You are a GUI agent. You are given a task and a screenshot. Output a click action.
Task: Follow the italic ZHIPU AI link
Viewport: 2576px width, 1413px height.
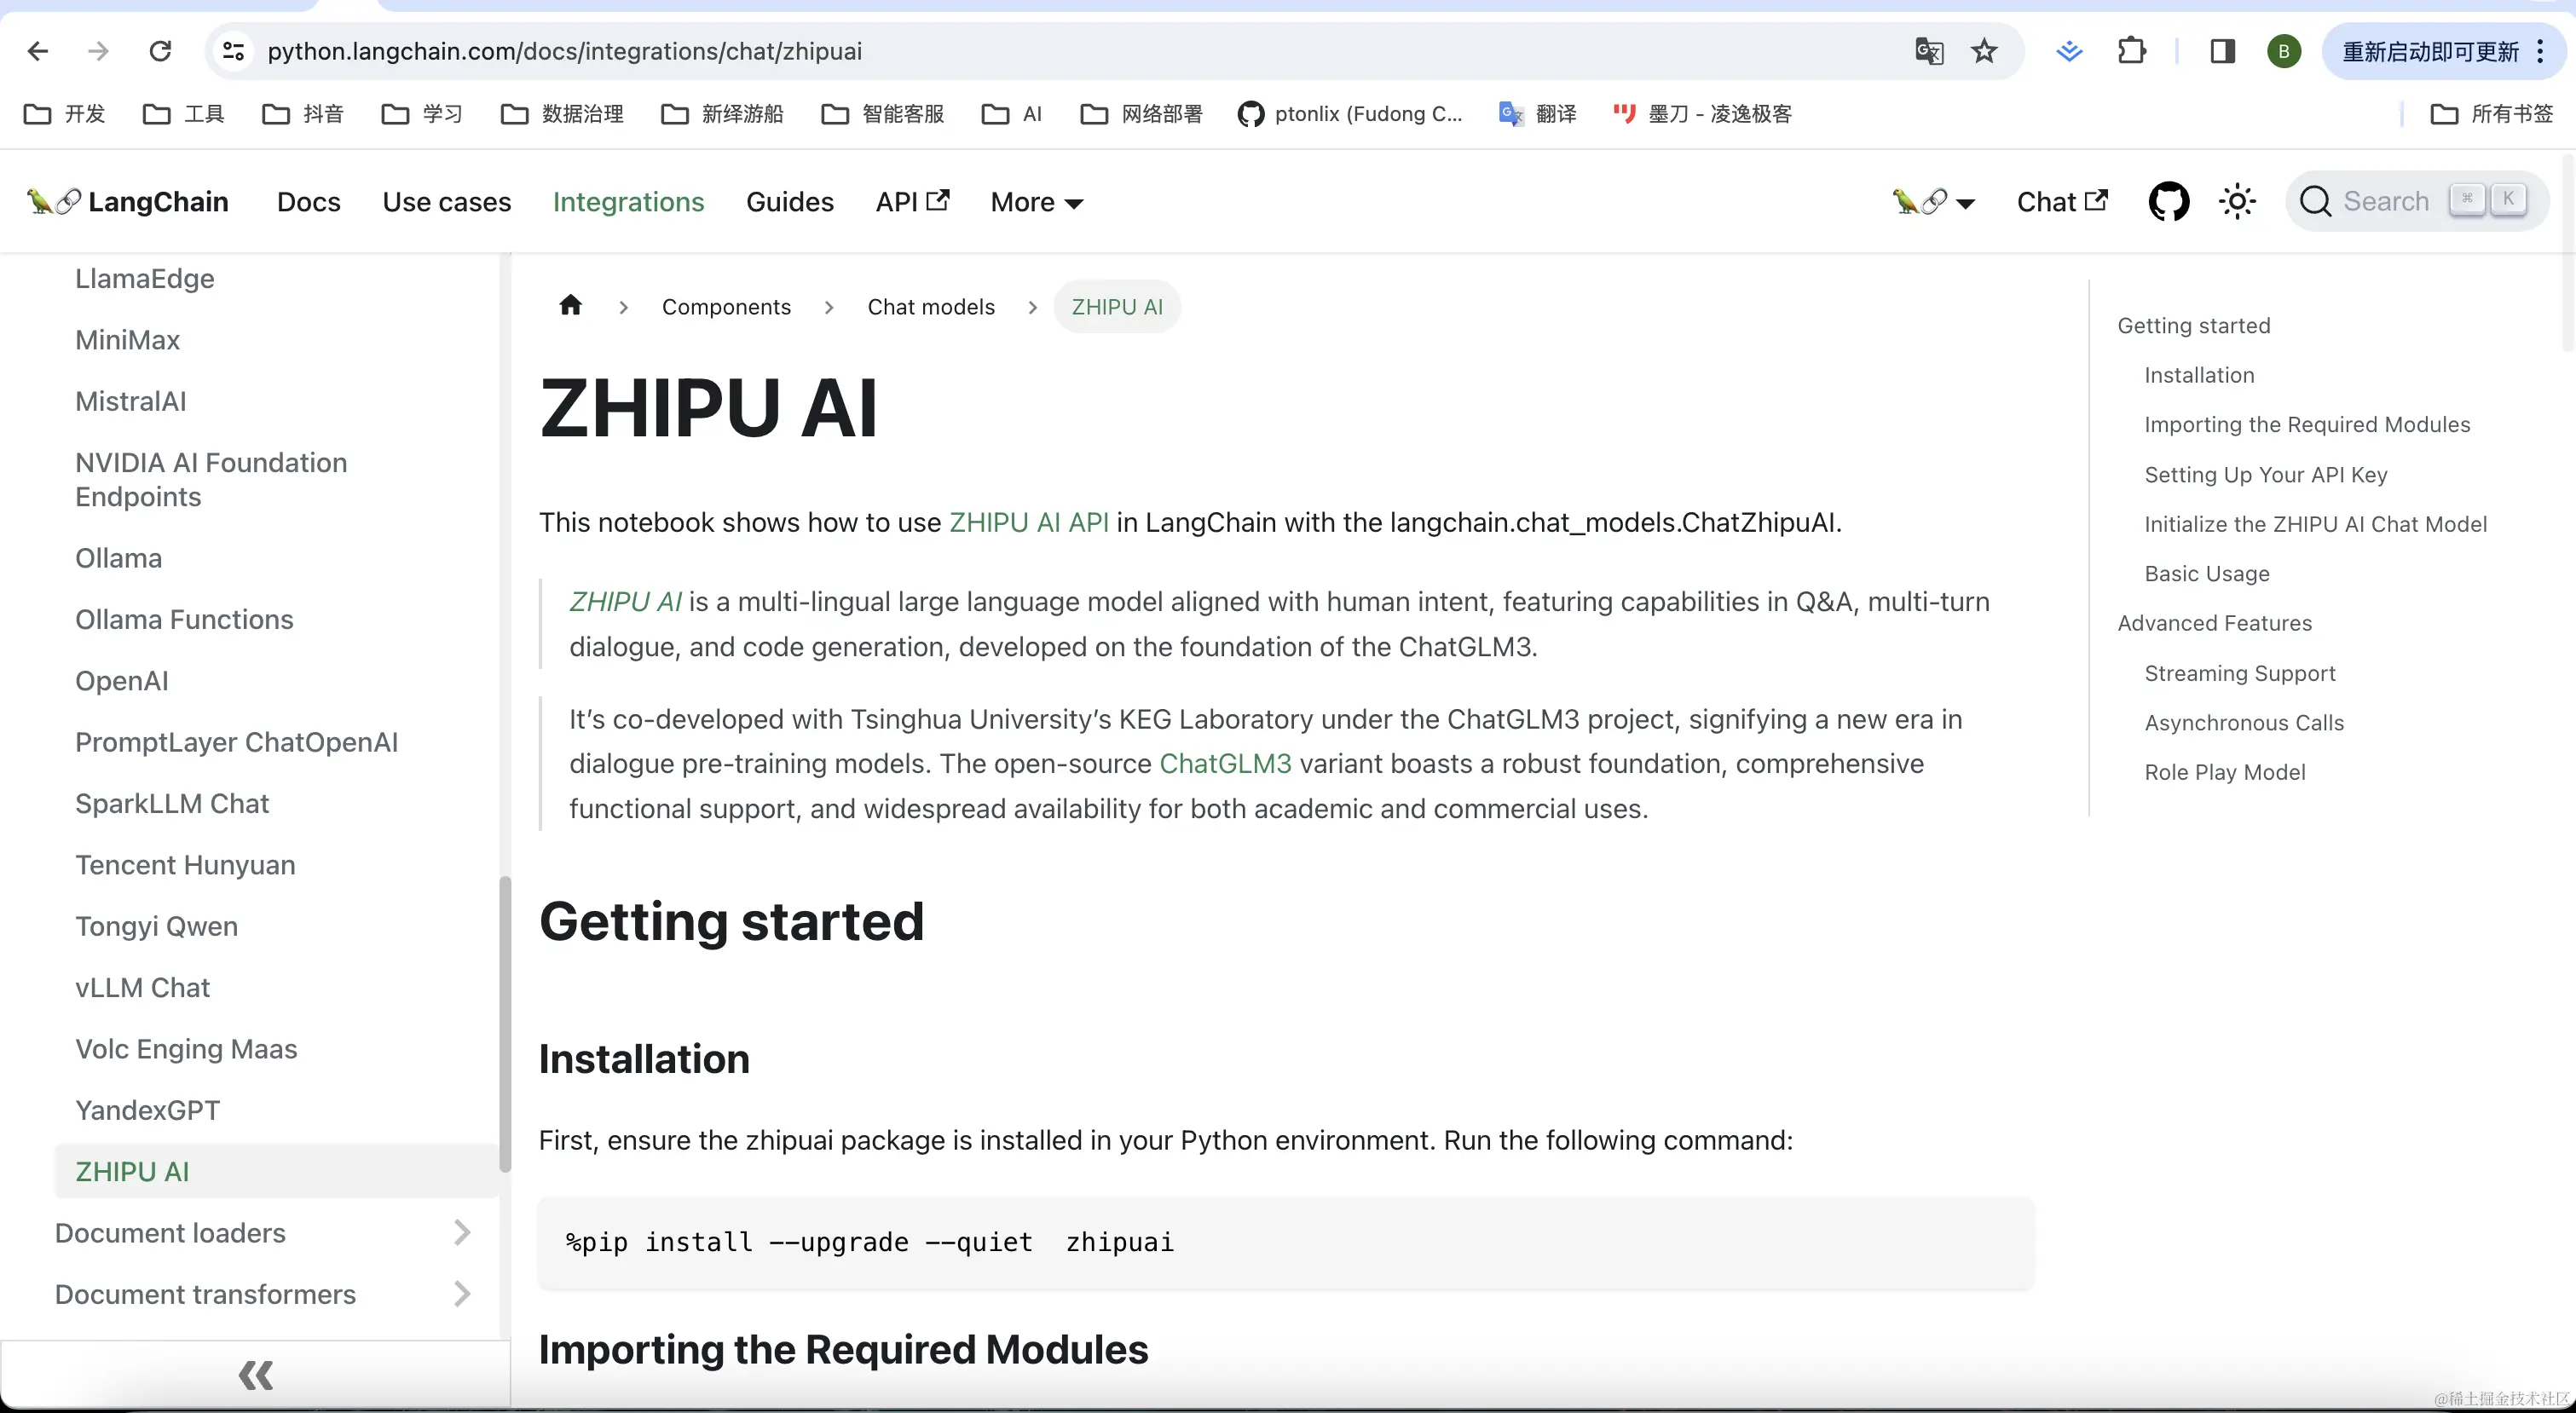click(626, 601)
